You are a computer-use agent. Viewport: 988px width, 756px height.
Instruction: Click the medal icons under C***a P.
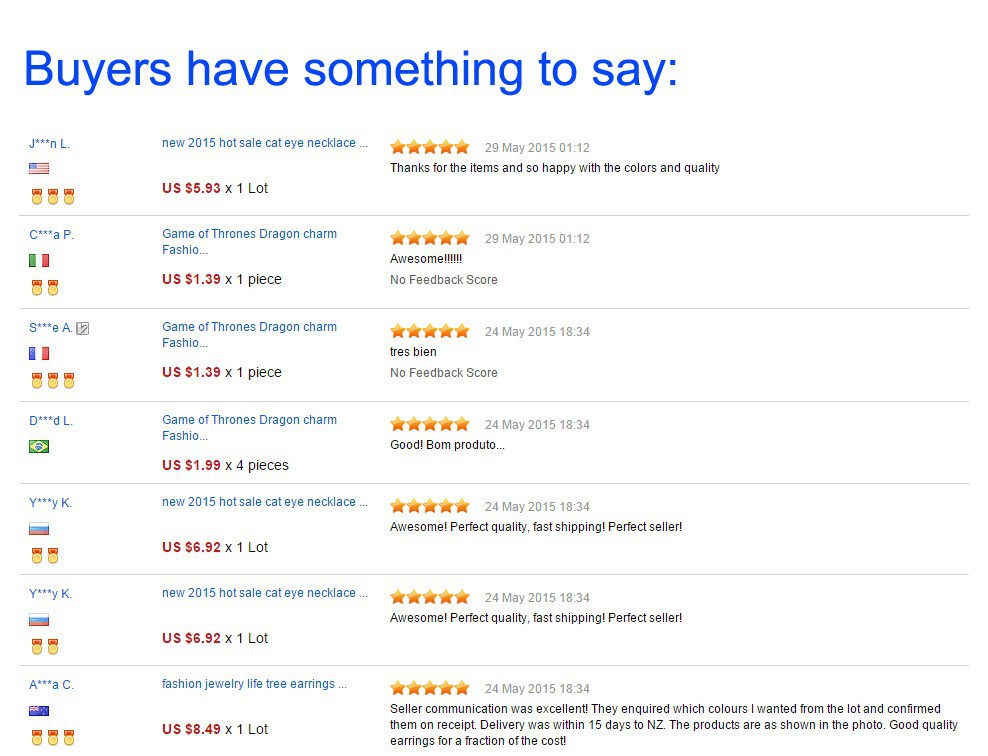(45, 288)
